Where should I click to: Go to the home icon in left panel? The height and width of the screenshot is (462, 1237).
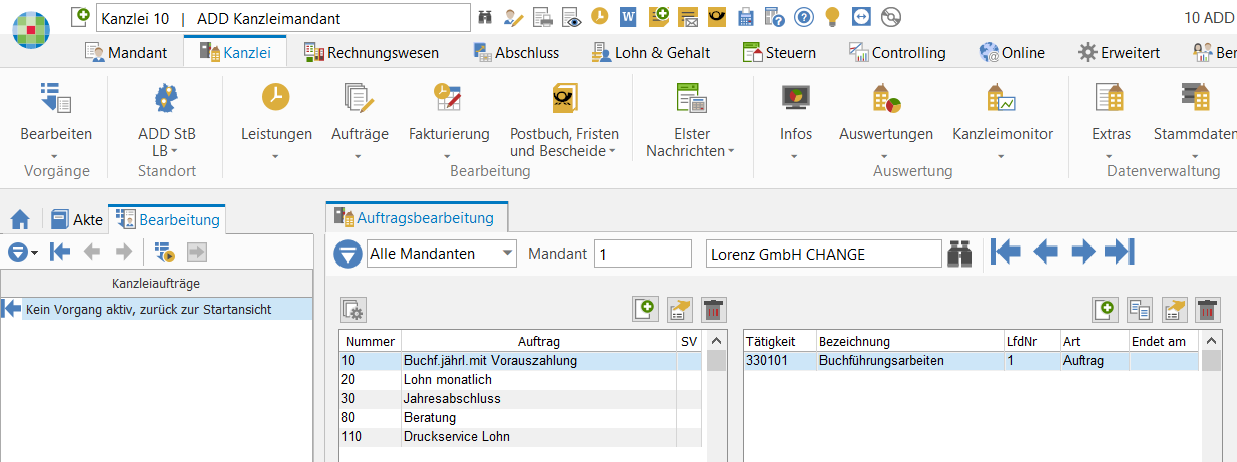tap(20, 219)
